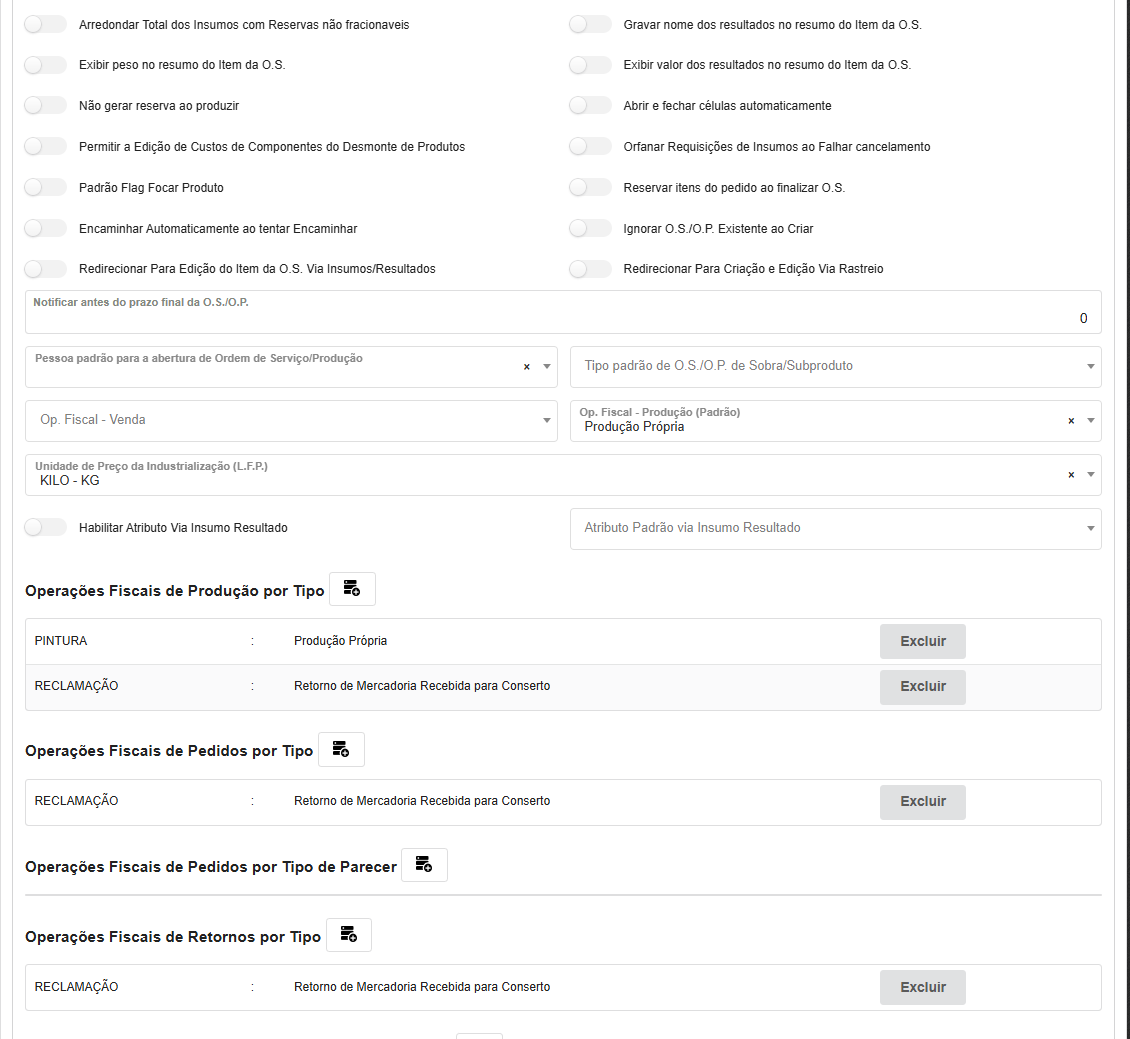Click Excluir for RECLAMAÇÃO under Retornos por Tipo
This screenshot has height=1039, width=1130.
tap(922, 987)
